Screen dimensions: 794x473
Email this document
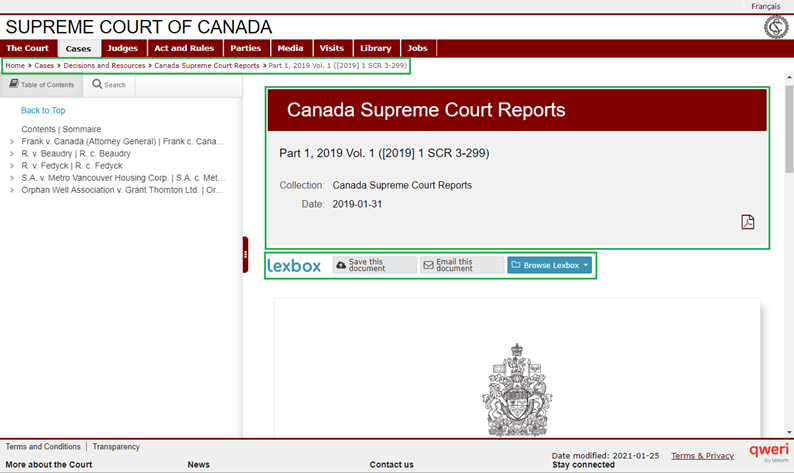(x=460, y=265)
